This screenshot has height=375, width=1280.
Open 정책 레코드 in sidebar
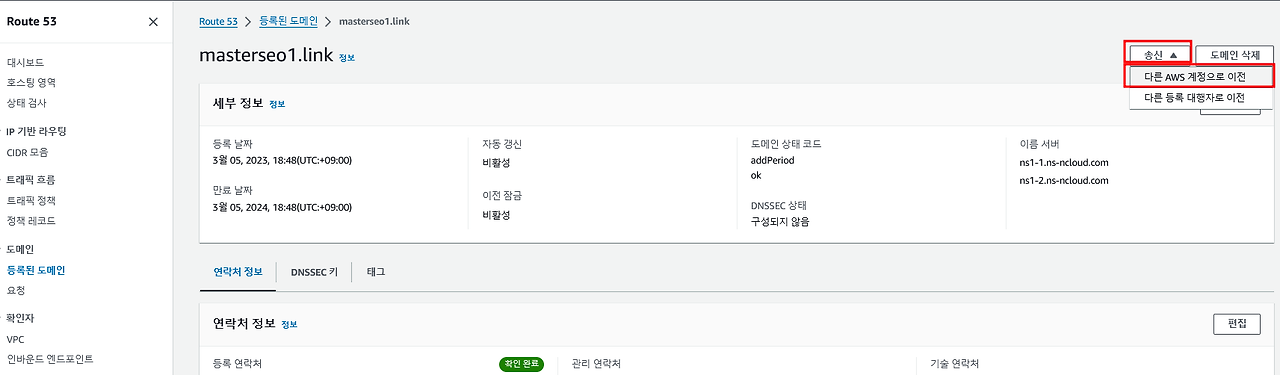click(x=31, y=220)
